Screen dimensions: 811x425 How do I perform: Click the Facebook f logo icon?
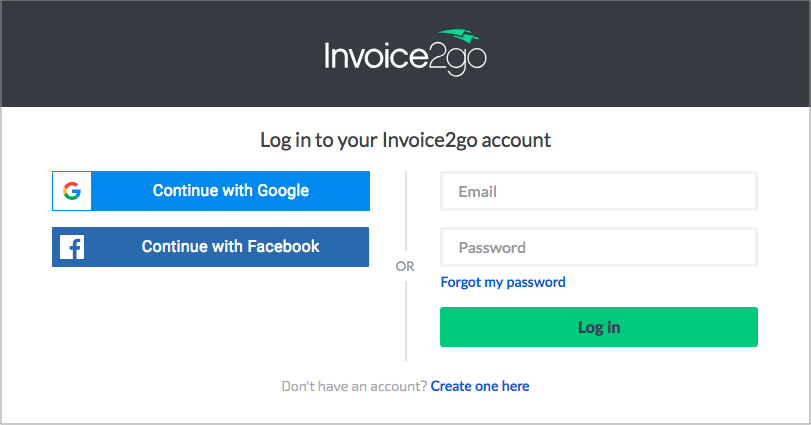[x=72, y=247]
